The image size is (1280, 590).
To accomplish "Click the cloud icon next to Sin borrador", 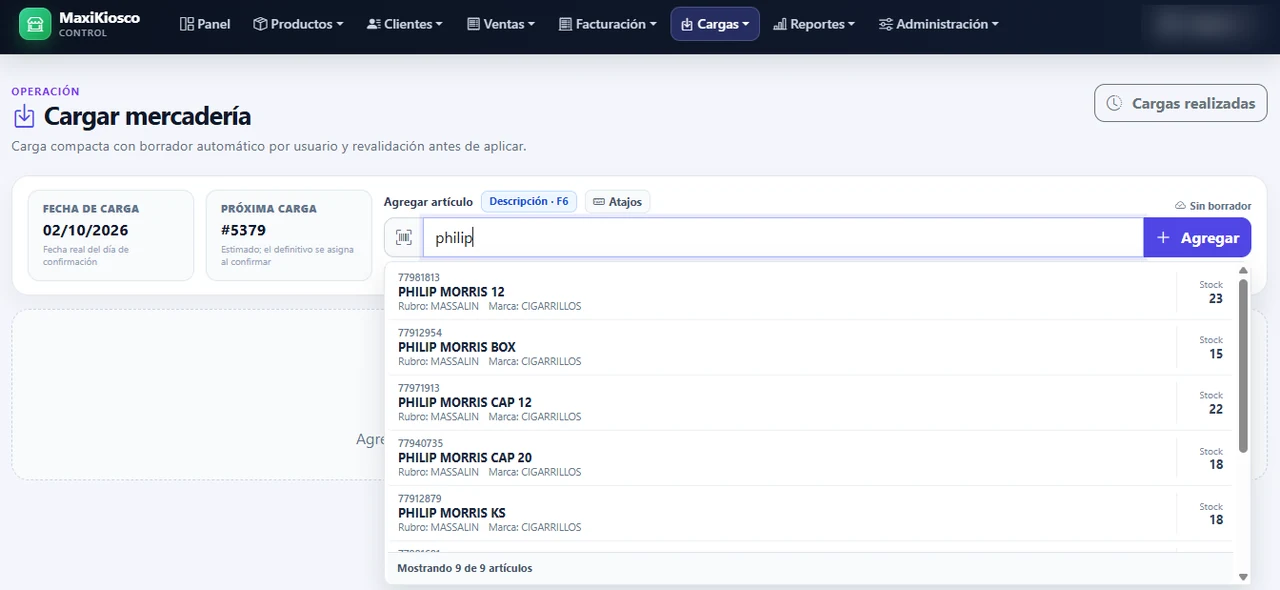I will [x=1180, y=206].
